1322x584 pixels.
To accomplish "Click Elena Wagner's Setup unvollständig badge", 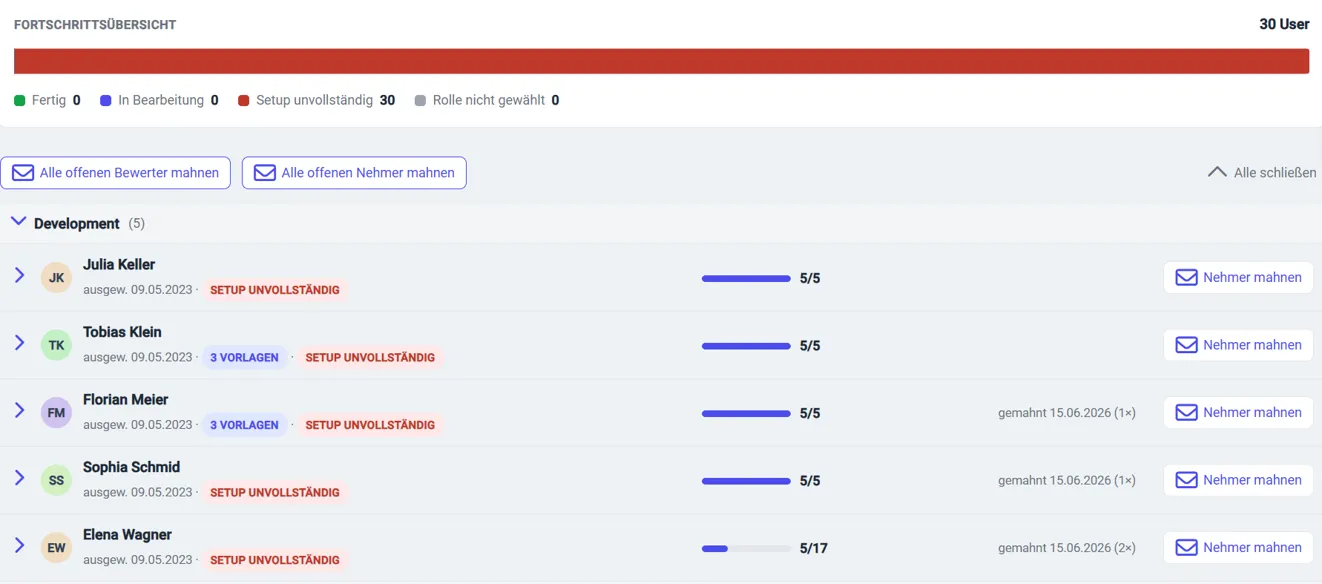I will pos(275,560).
